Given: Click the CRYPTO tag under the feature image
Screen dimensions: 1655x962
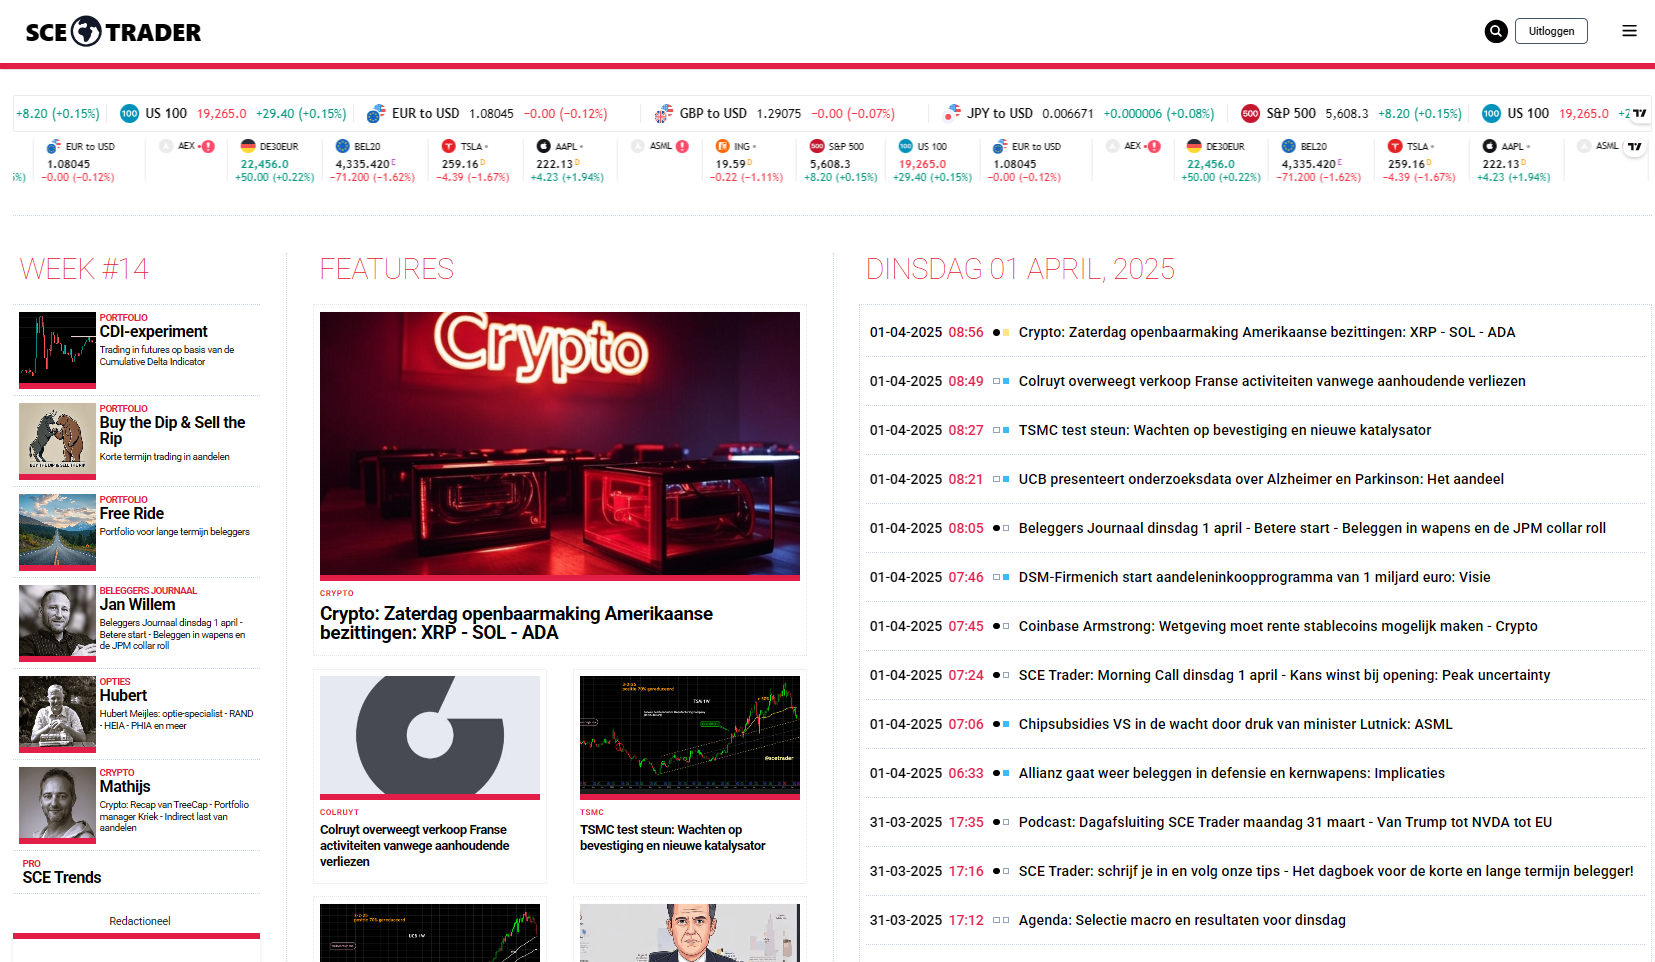Looking at the screenshot, I should point(337,593).
